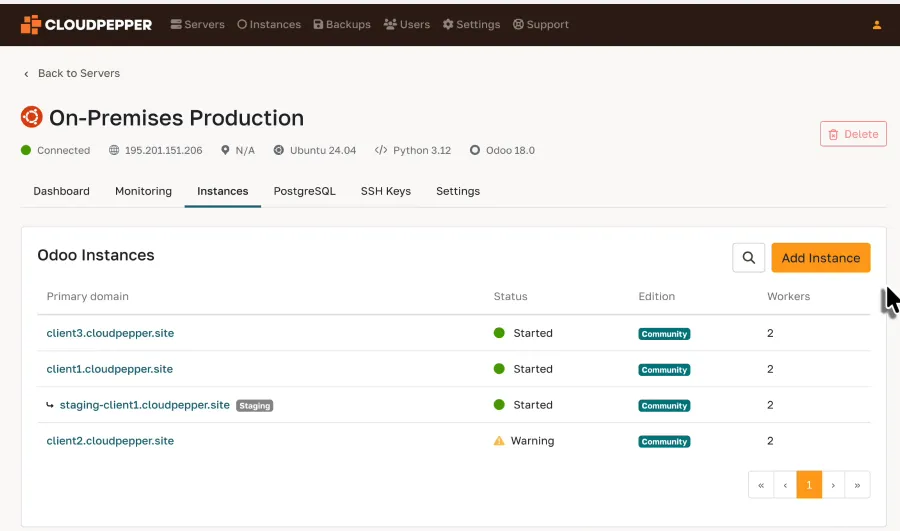Click the staging child arrow icon
The height and width of the screenshot is (531, 900).
click(50, 405)
